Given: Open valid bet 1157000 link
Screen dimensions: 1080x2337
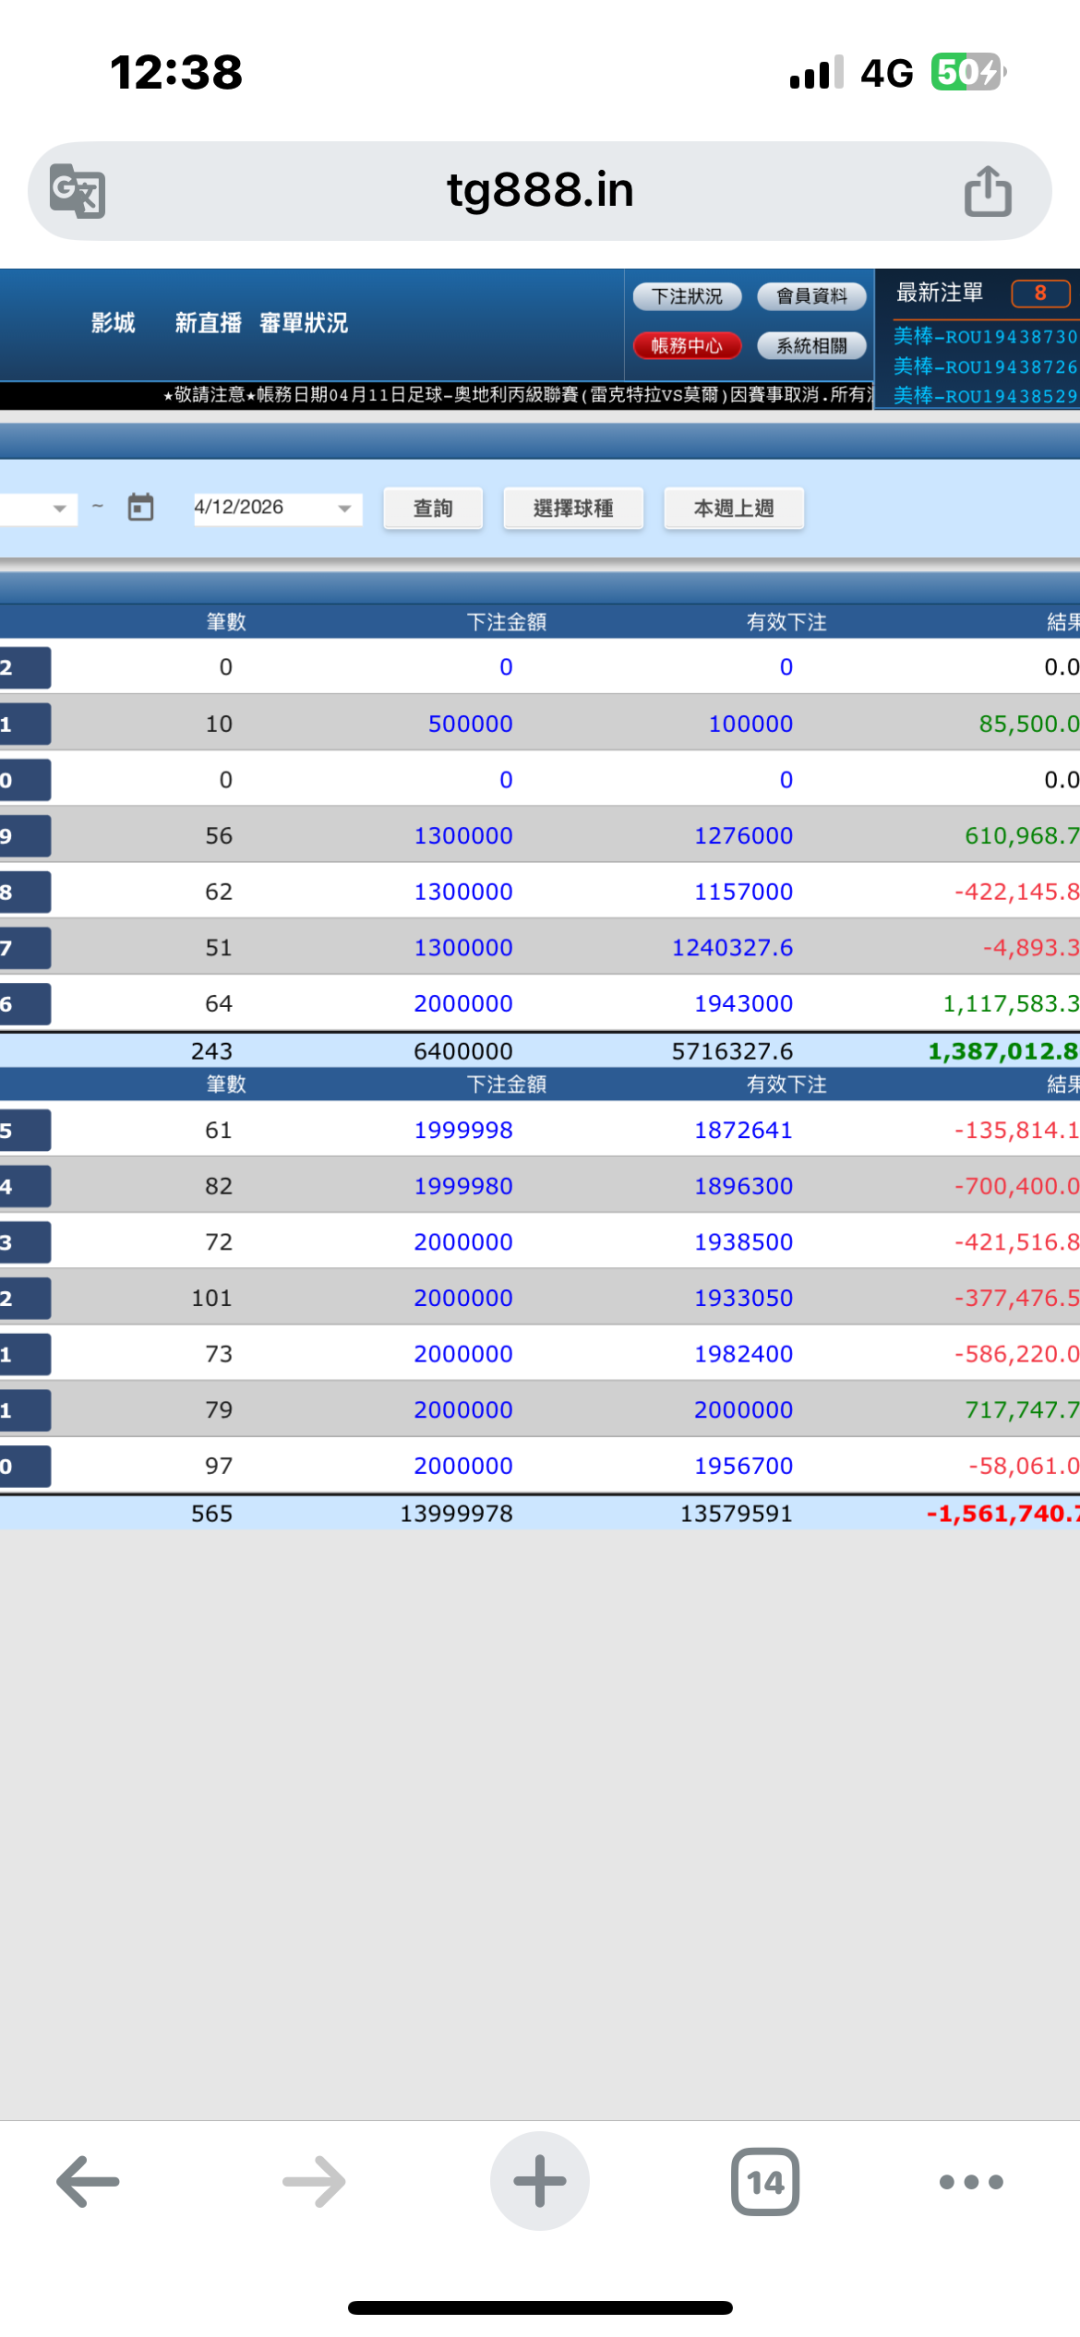Looking at the screenshot, I should tap(743, 892).
